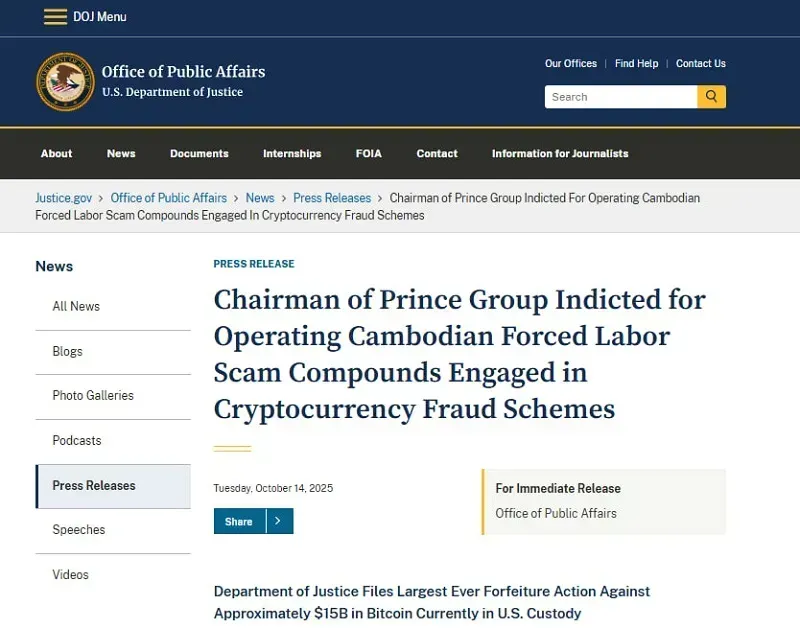
Task: Click Press Releases breadcrumb link
Action: coord(332,198)
